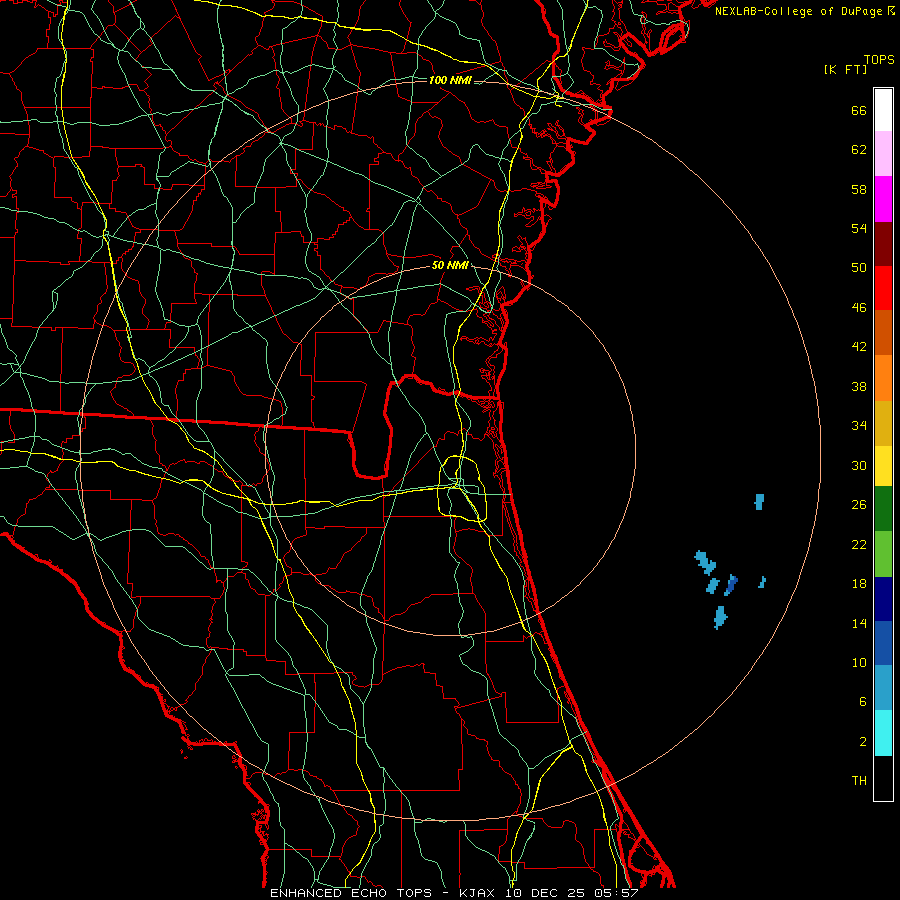The image size is (900, 900).
Task: Click the legend value 30
Action: point(859,465)
